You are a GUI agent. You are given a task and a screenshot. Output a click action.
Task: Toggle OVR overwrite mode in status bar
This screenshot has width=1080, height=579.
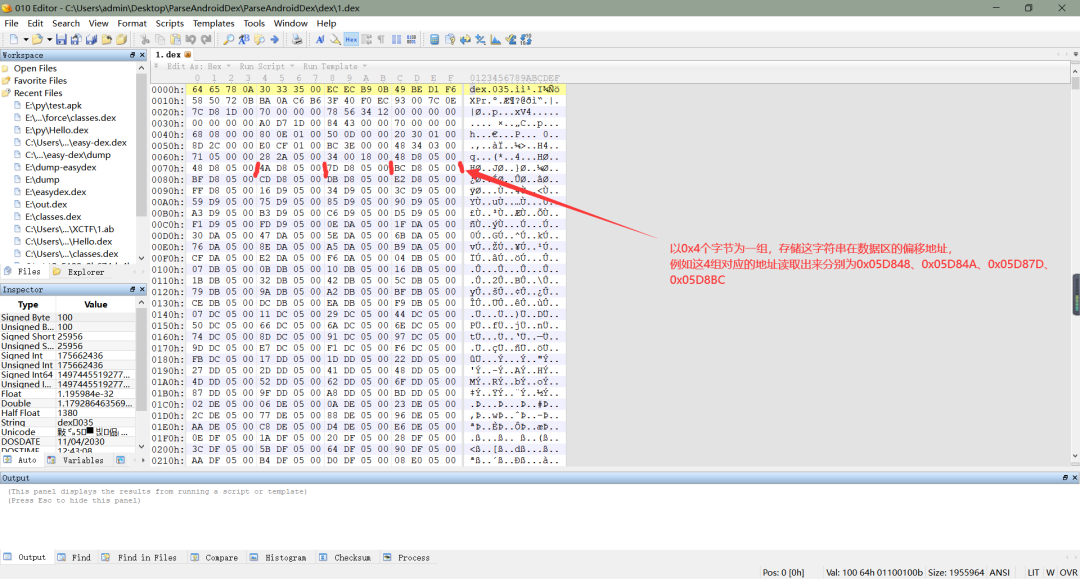[1068, 572]
